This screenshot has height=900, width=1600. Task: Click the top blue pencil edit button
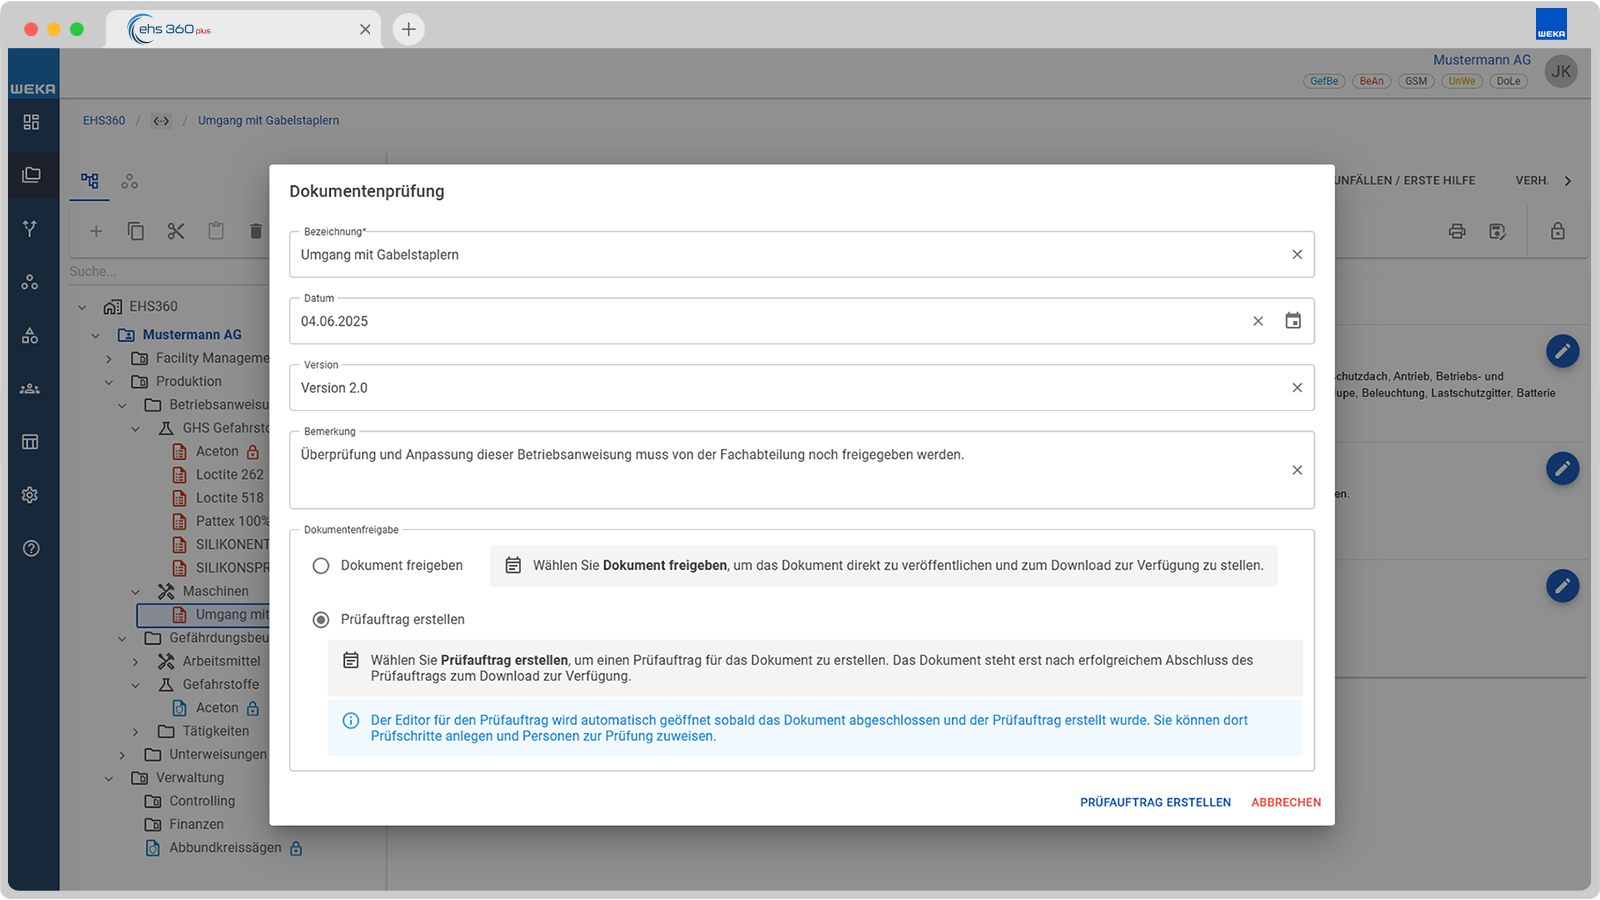1563,351
